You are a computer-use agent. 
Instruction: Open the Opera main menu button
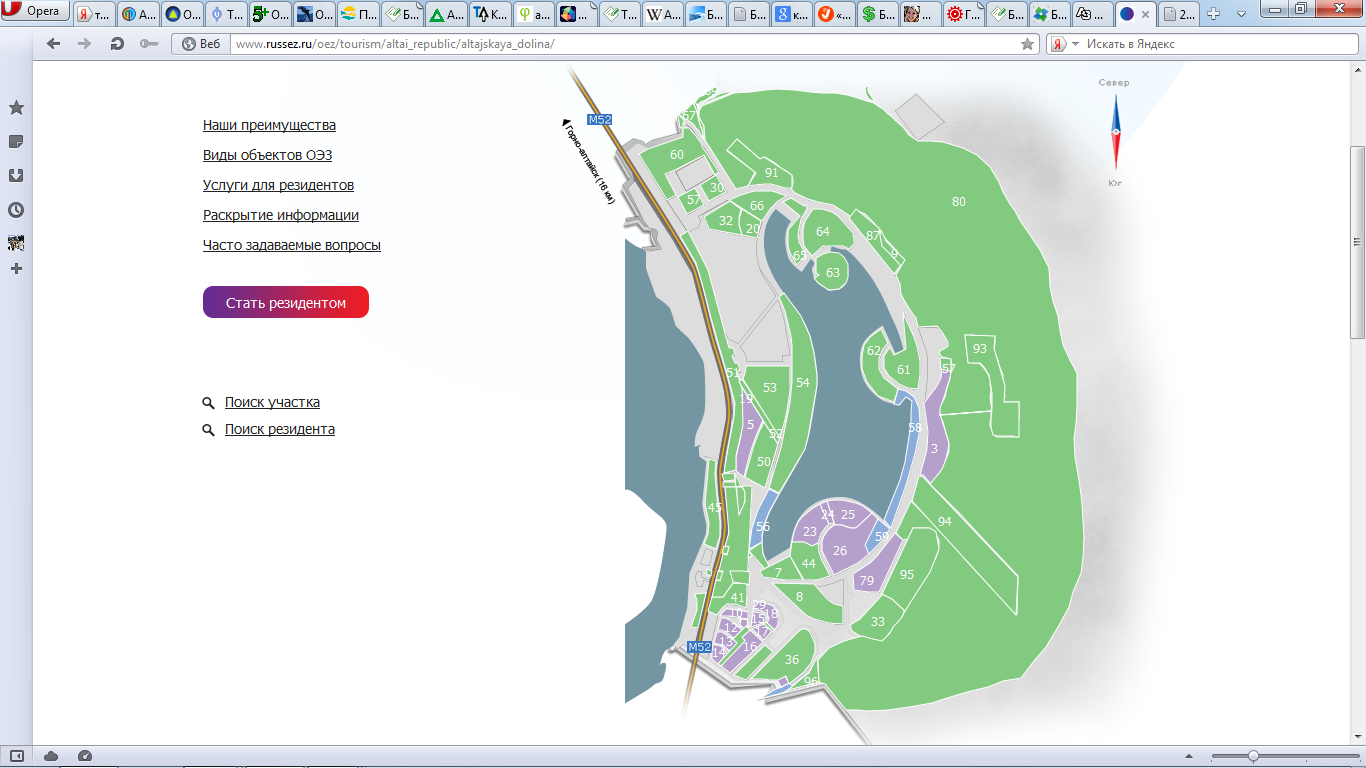35,12
